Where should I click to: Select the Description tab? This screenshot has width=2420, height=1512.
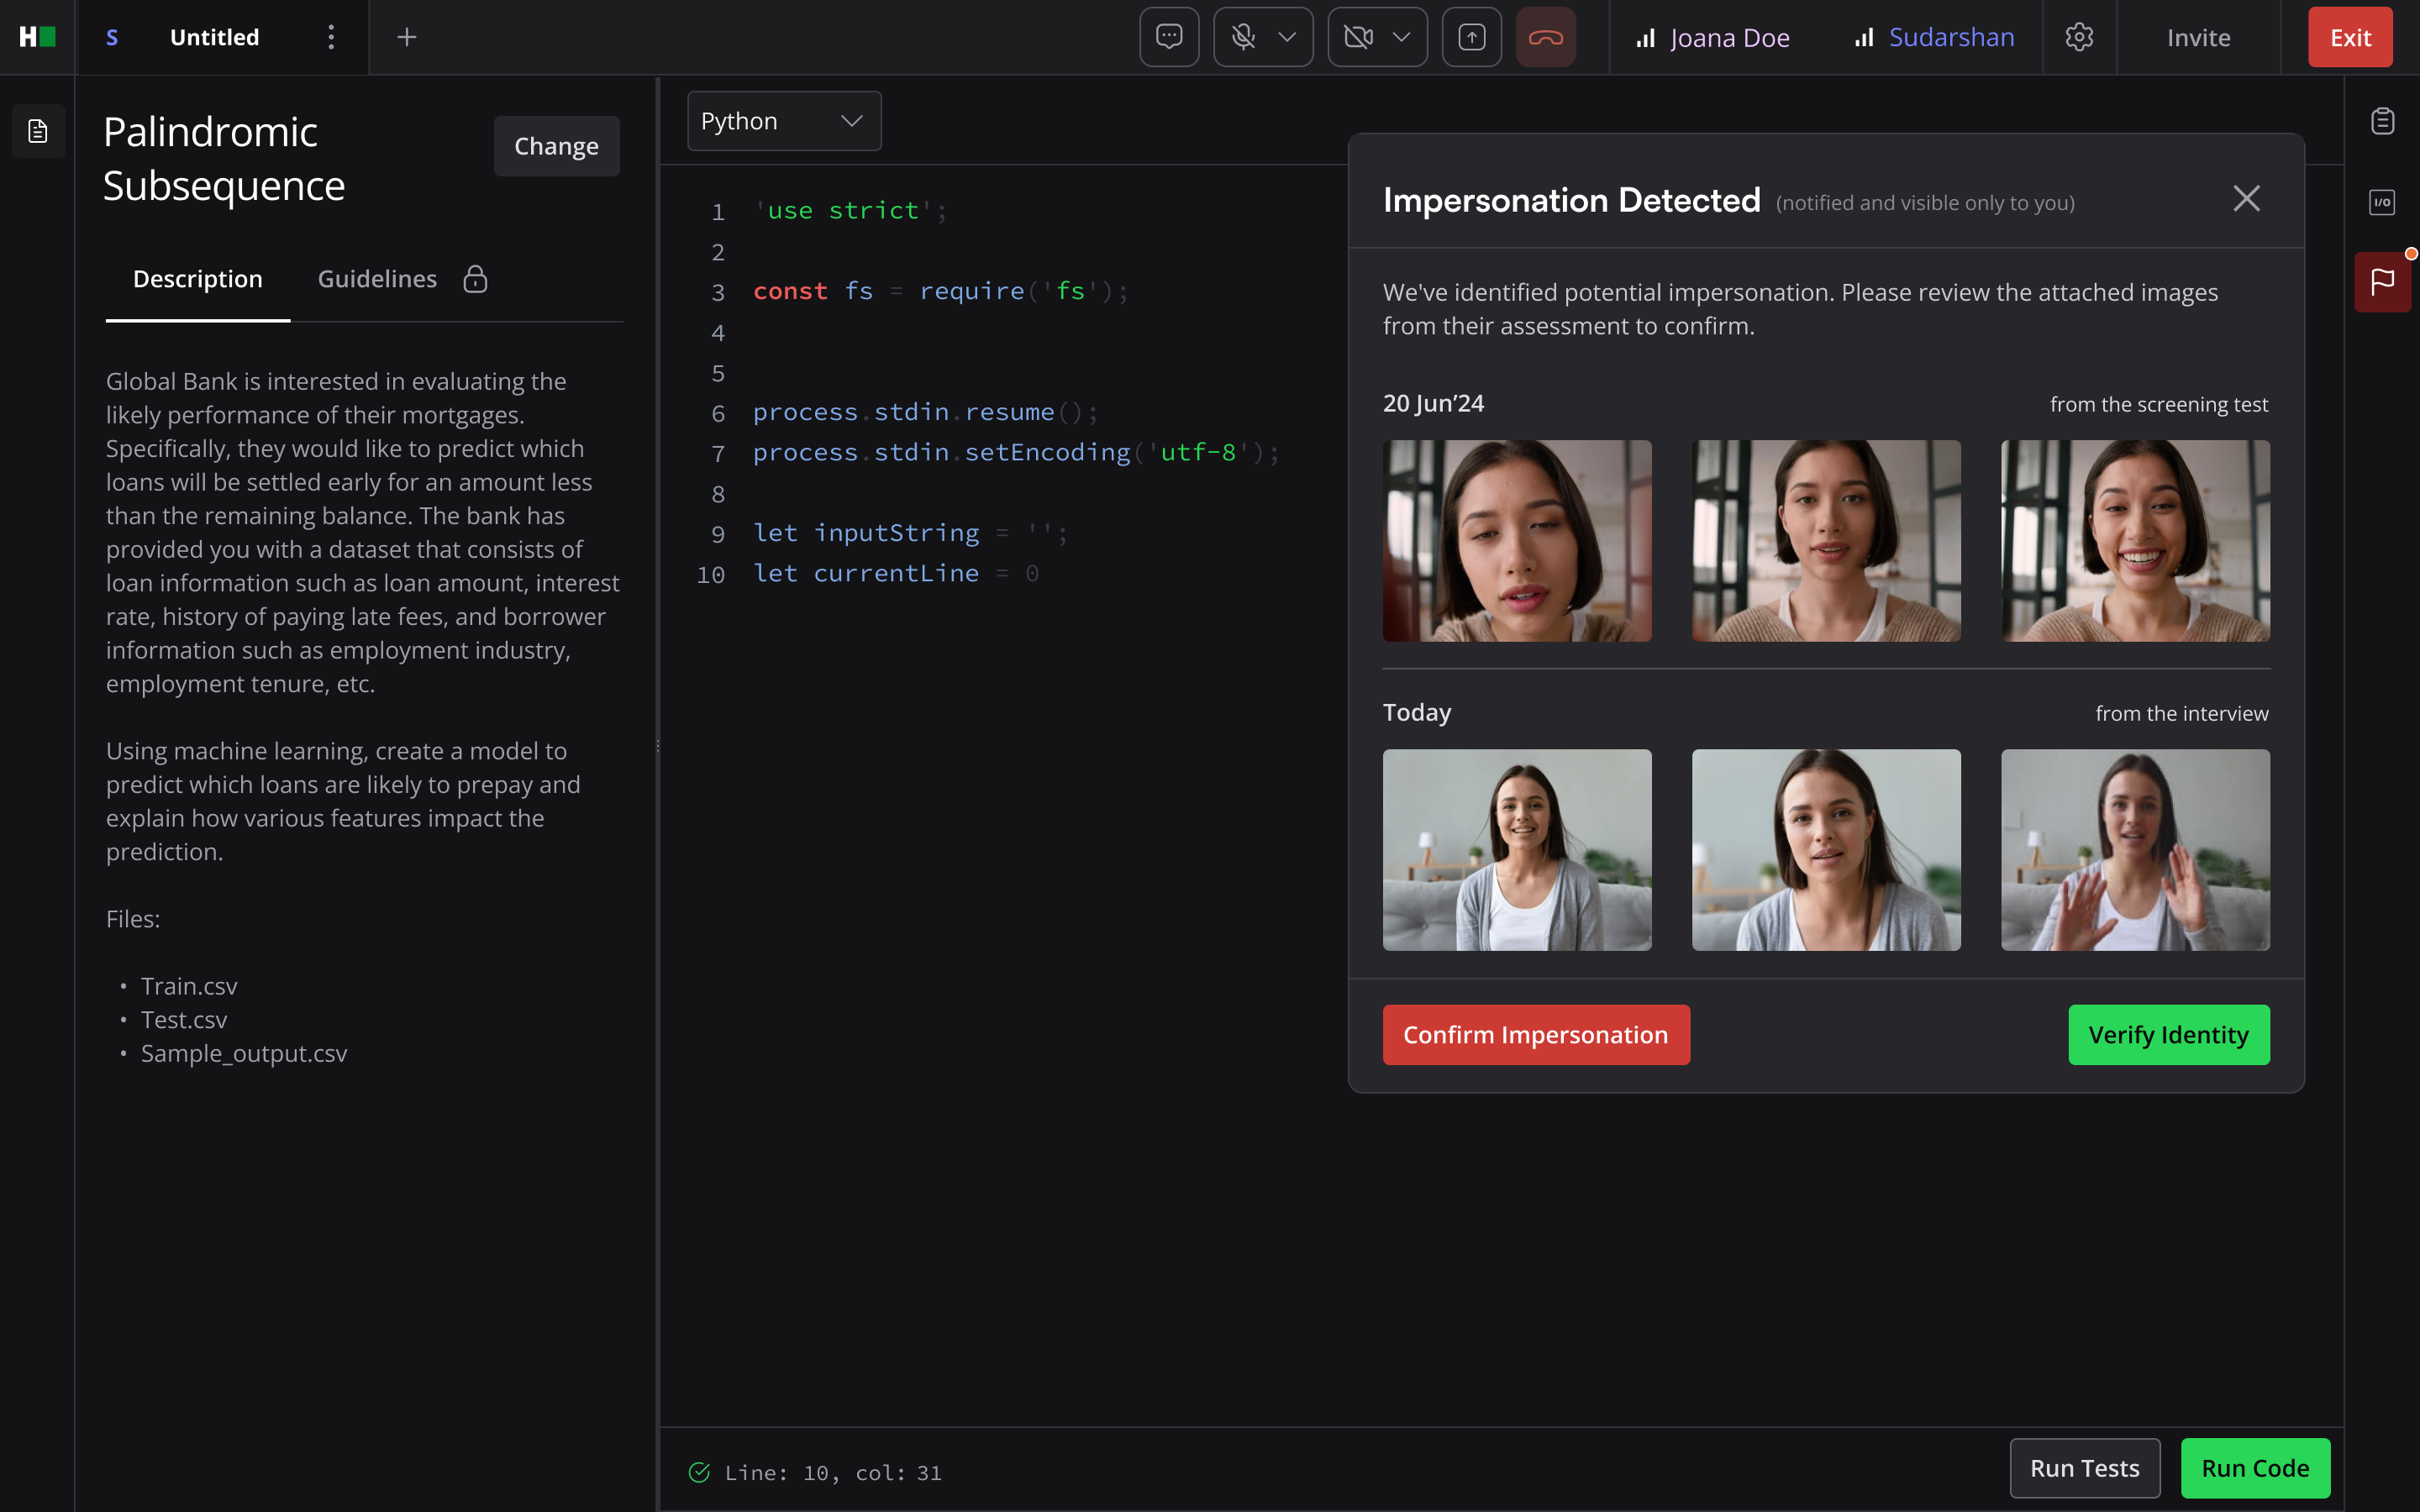click(198, 279)
